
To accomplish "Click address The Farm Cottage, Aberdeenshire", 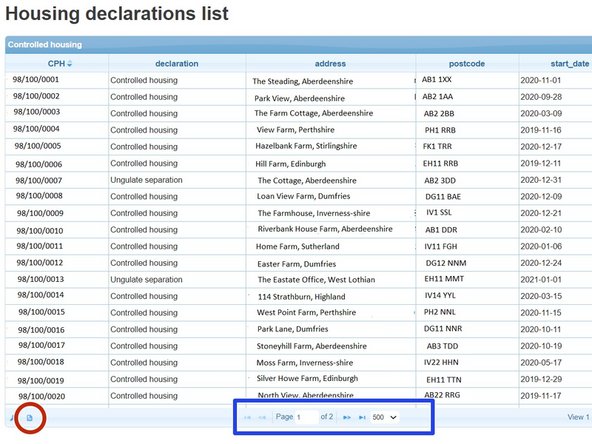I will (x=313, y=113).
